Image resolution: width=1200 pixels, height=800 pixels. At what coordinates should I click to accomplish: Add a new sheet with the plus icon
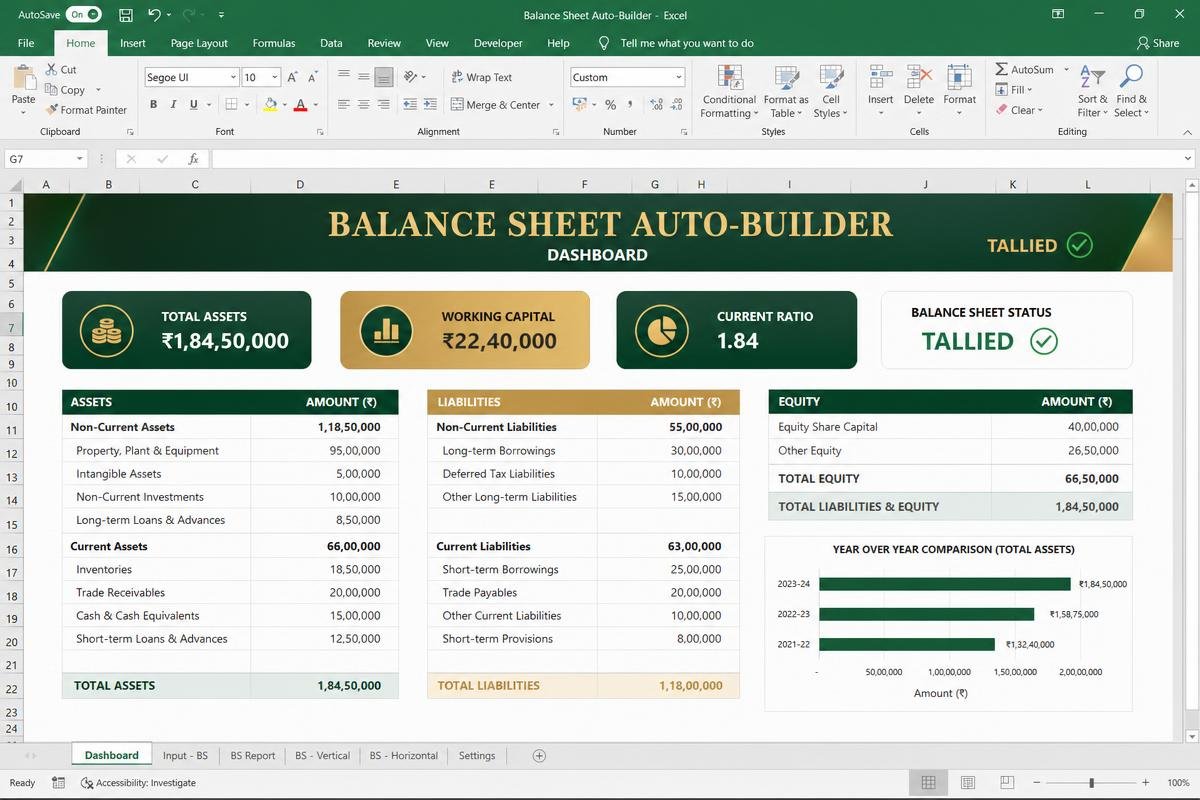coord(539,756)
